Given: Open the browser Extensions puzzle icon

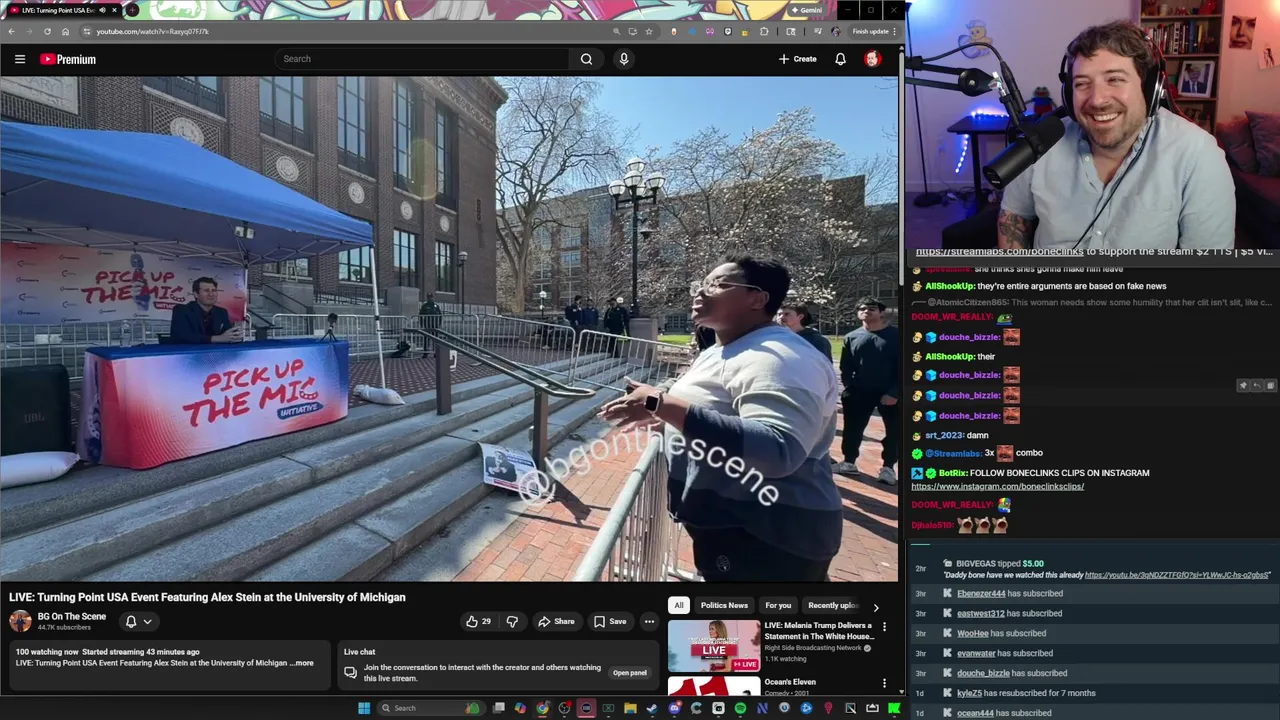Looking at the screenshot, I should click(x=764, y=31).
